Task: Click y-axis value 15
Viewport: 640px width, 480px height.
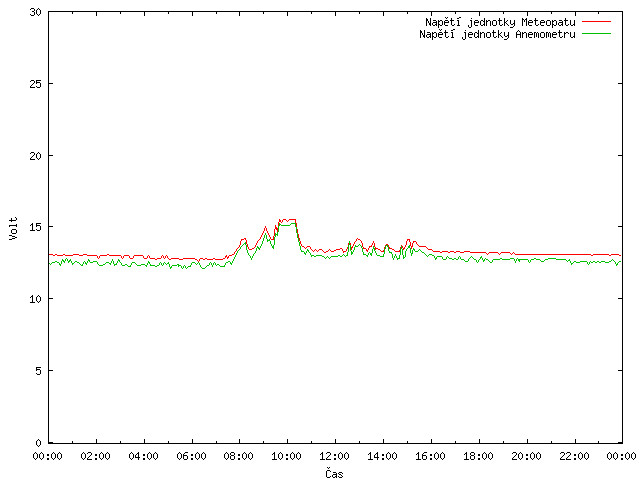Action: 36,227
